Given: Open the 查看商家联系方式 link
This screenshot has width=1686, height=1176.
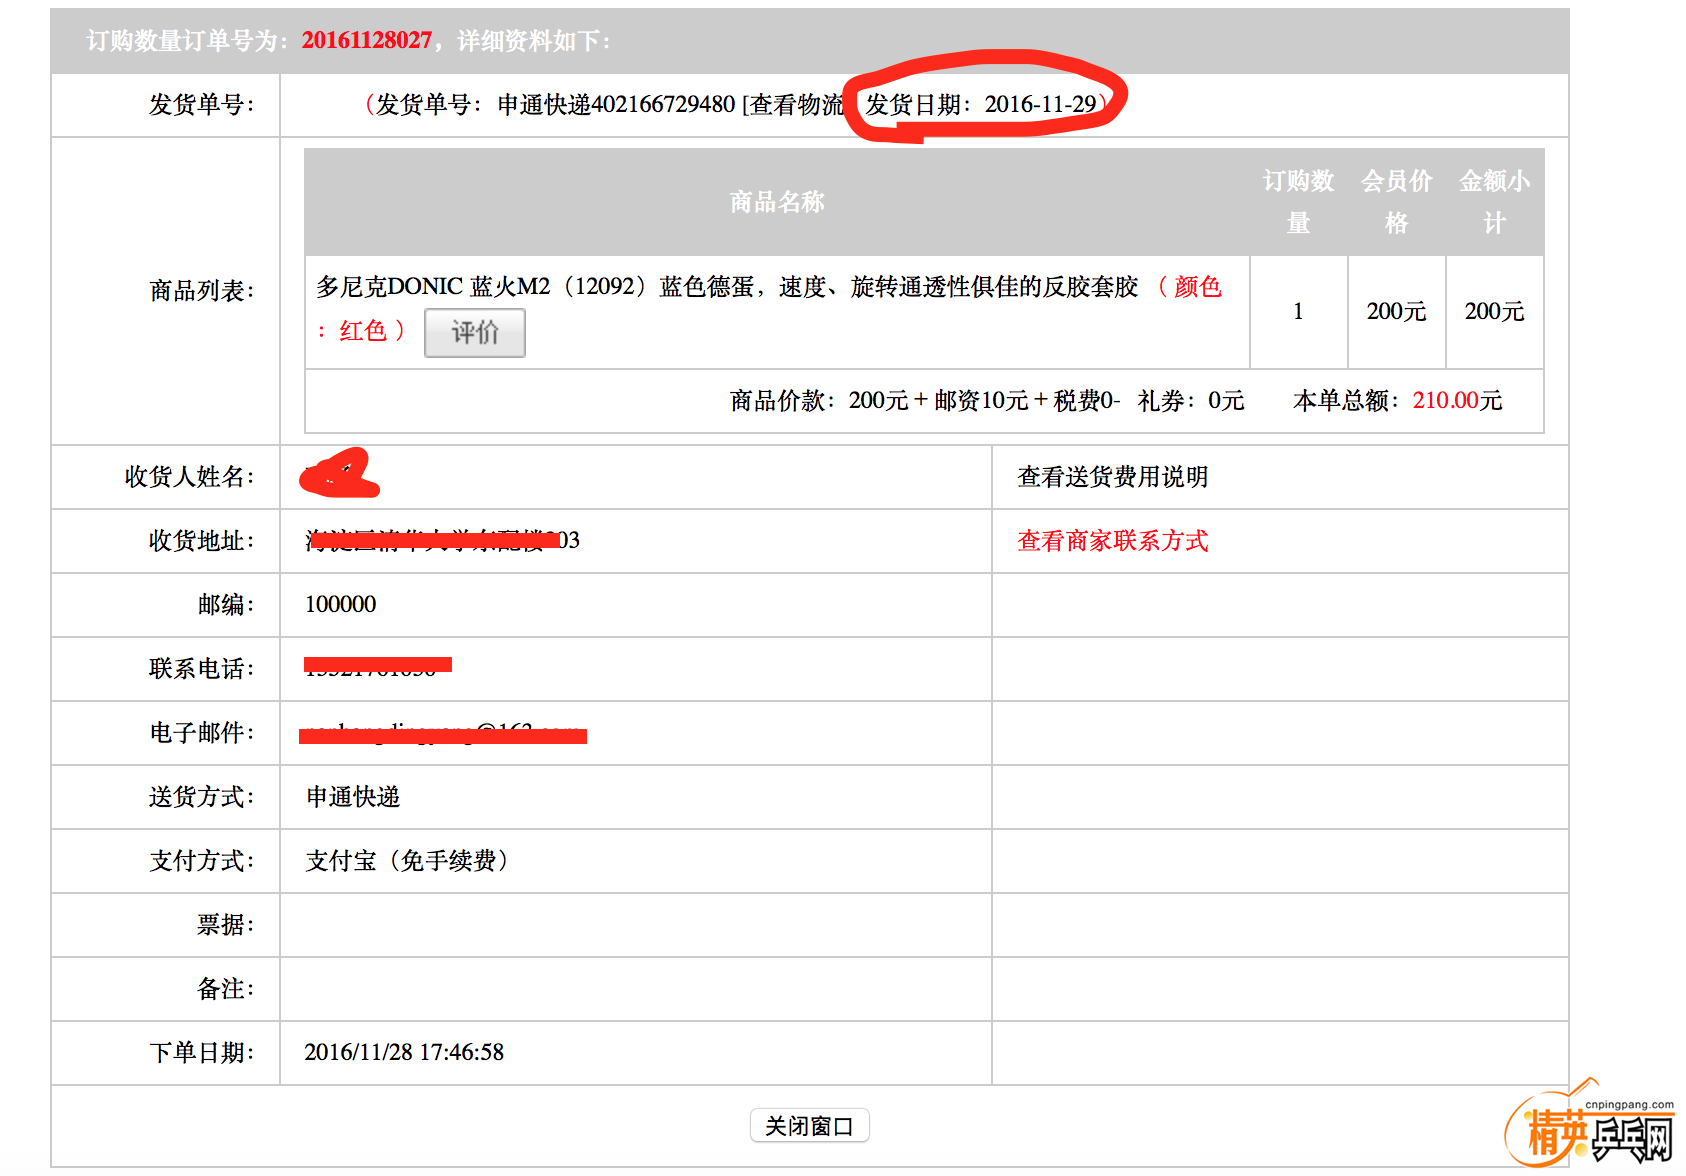Looking at the screenshot, I should [x=1112, y=541].
